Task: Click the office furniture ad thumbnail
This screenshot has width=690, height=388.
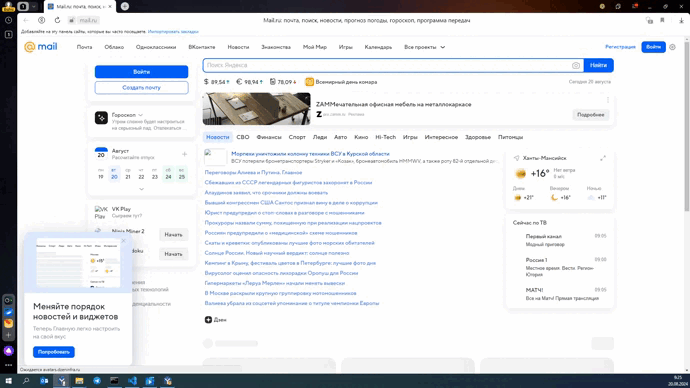Action: (257, 109)
